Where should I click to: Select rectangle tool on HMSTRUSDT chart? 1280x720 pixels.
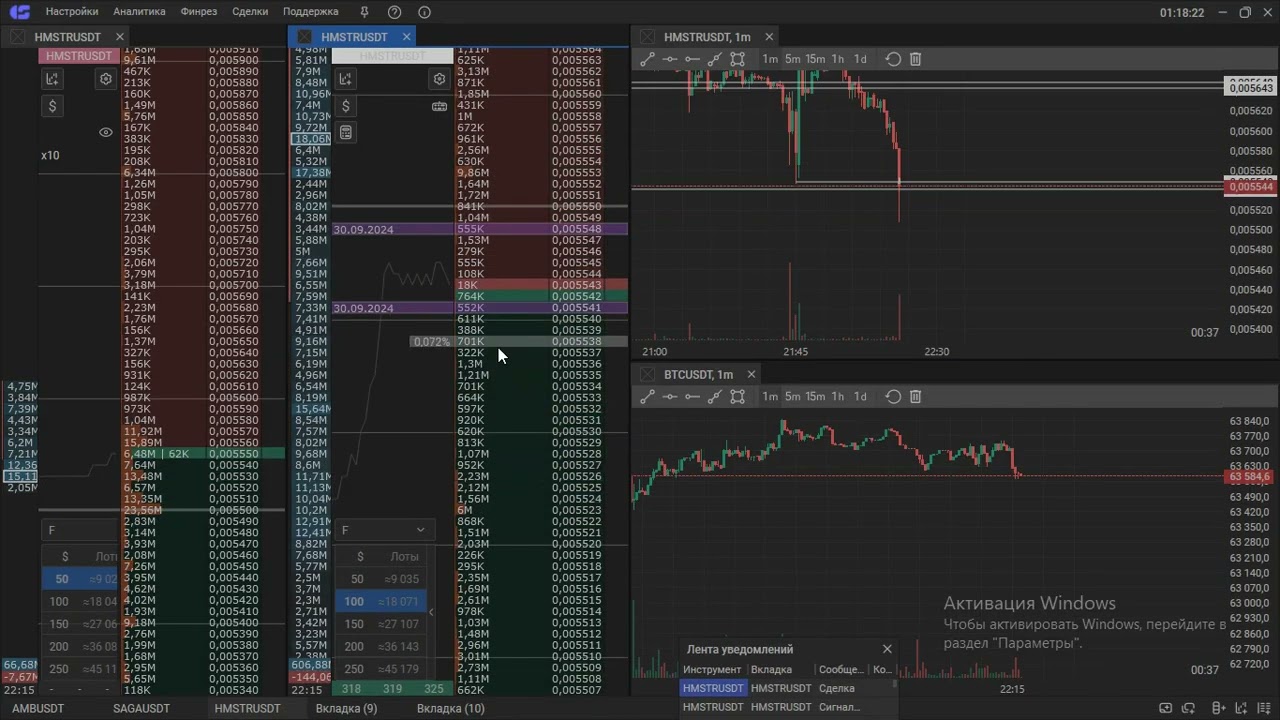pyautogui.click(x=737, y=59)
